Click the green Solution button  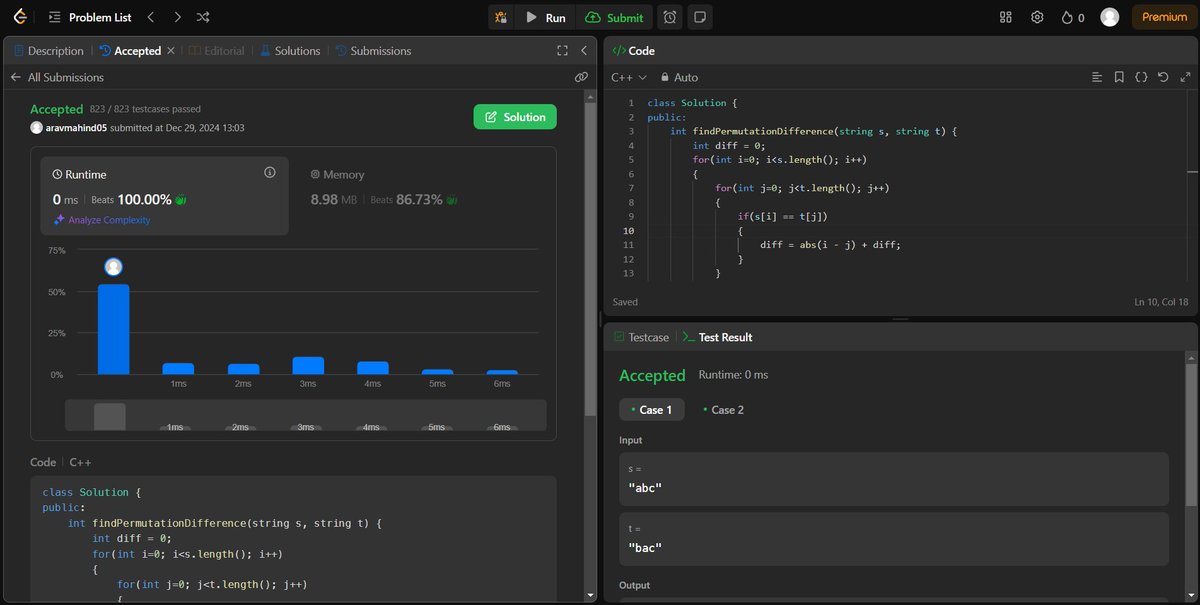click(x=515, y=117)
